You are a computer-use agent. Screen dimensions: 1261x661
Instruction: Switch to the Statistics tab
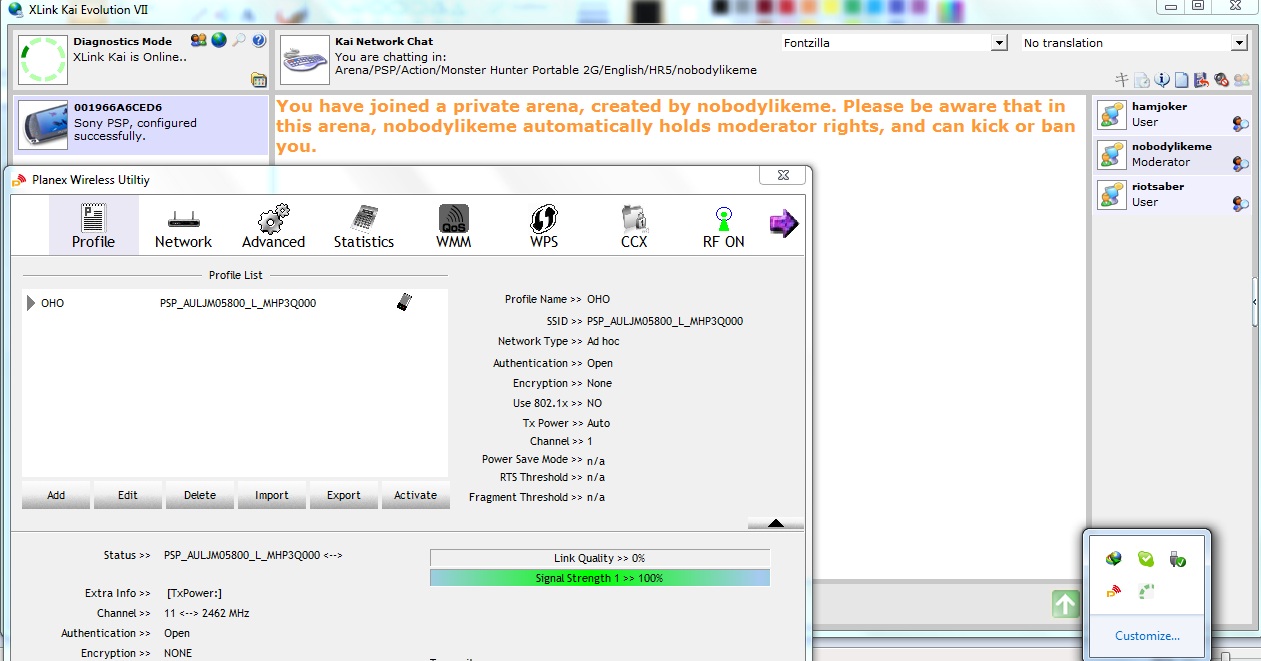click(363, 225)
